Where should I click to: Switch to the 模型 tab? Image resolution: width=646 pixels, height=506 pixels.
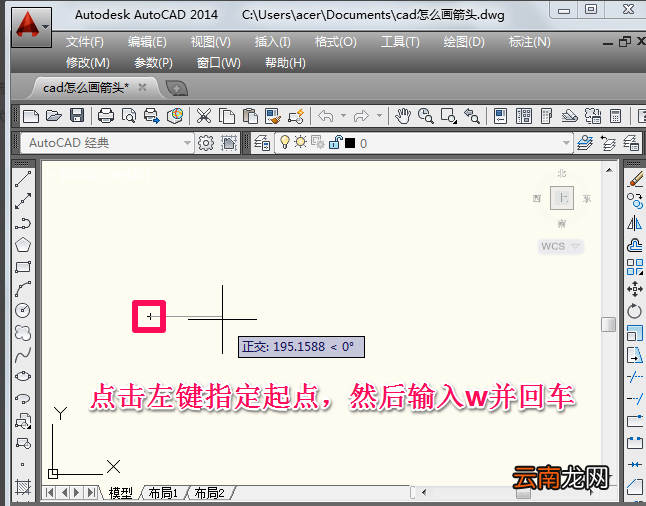(120, 493)
